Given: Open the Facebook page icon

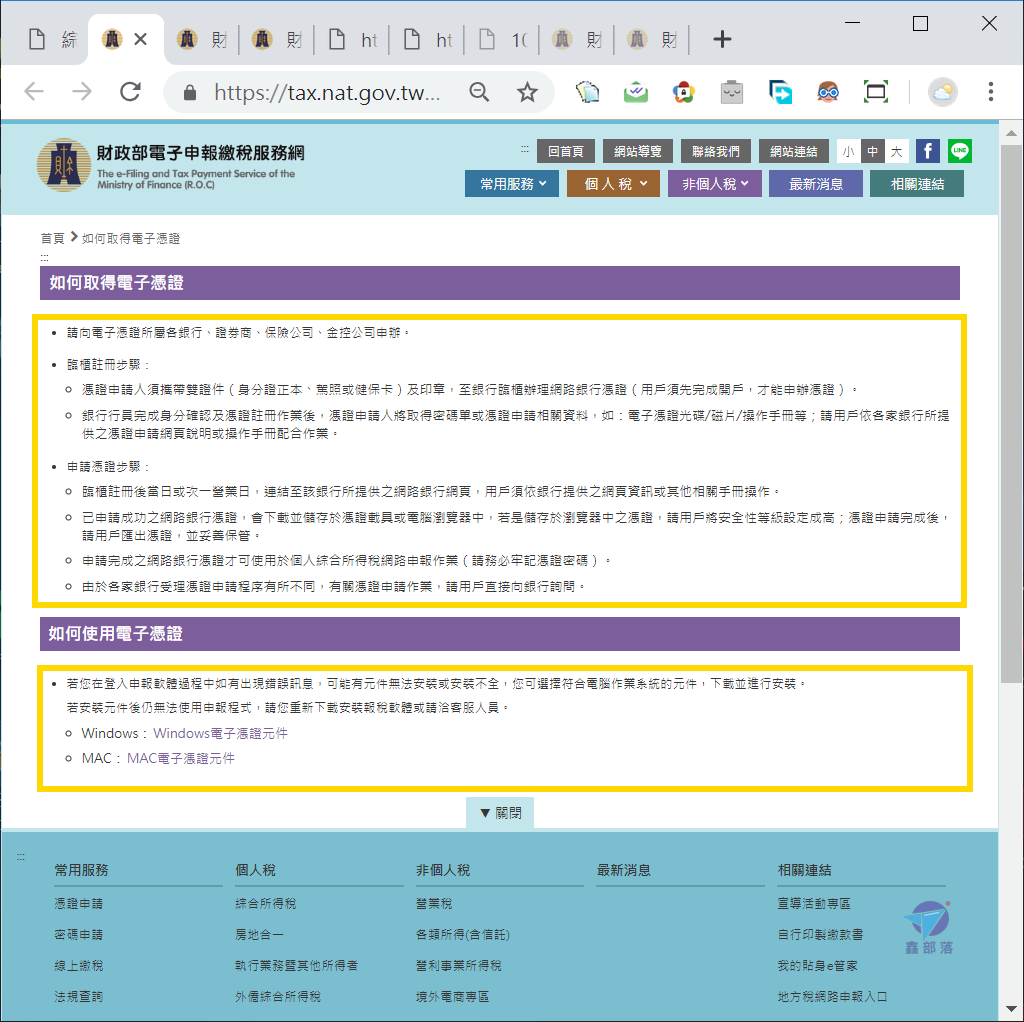Looking at the screenshot, I should [927, 150].
